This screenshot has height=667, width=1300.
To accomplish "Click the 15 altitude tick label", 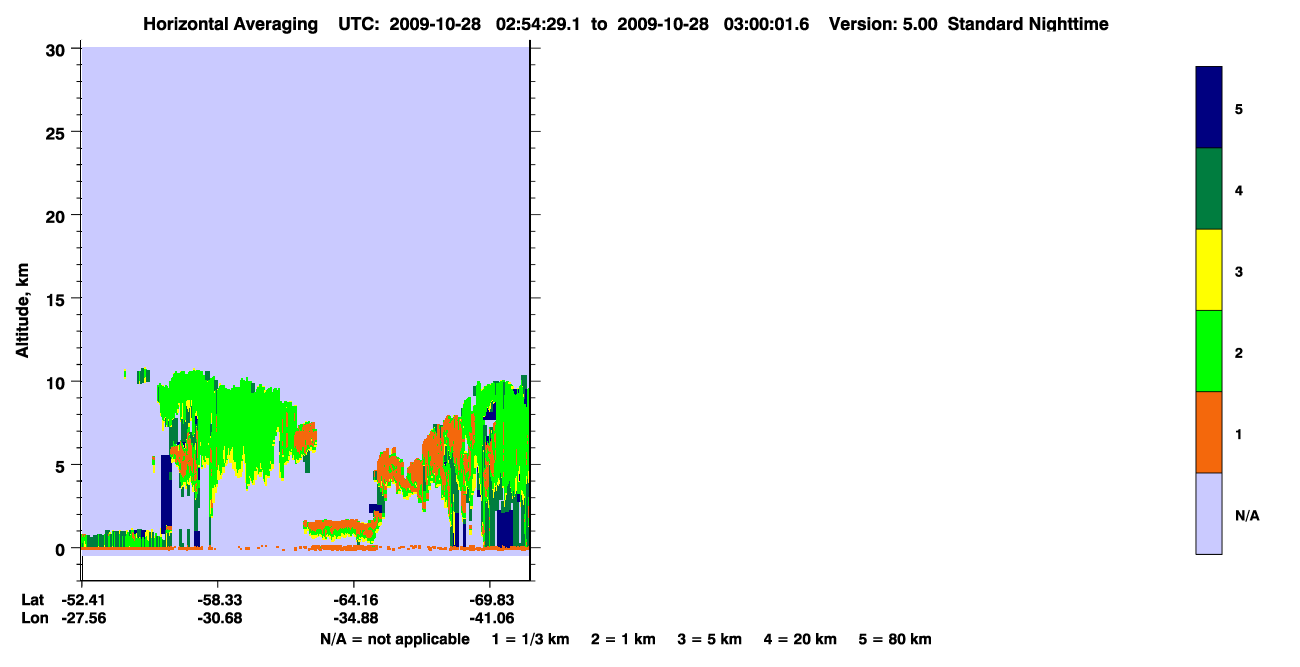I will tap(57, 299).
